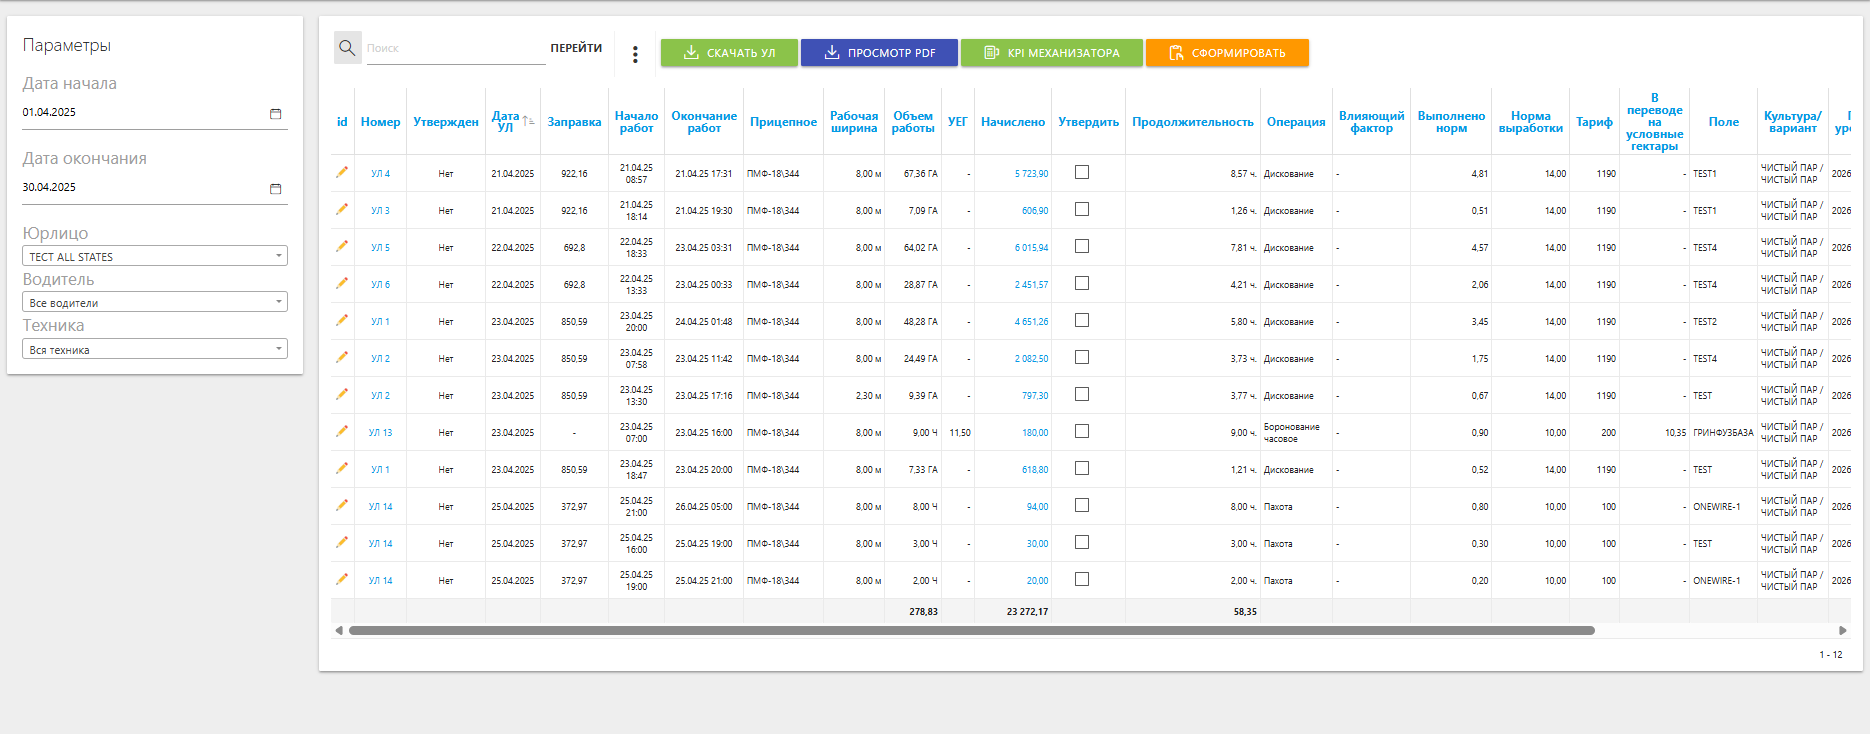Click the horizontal table scrollbar
The image size is (1870, 734).
pyautogui.click(x=970, y=631)
